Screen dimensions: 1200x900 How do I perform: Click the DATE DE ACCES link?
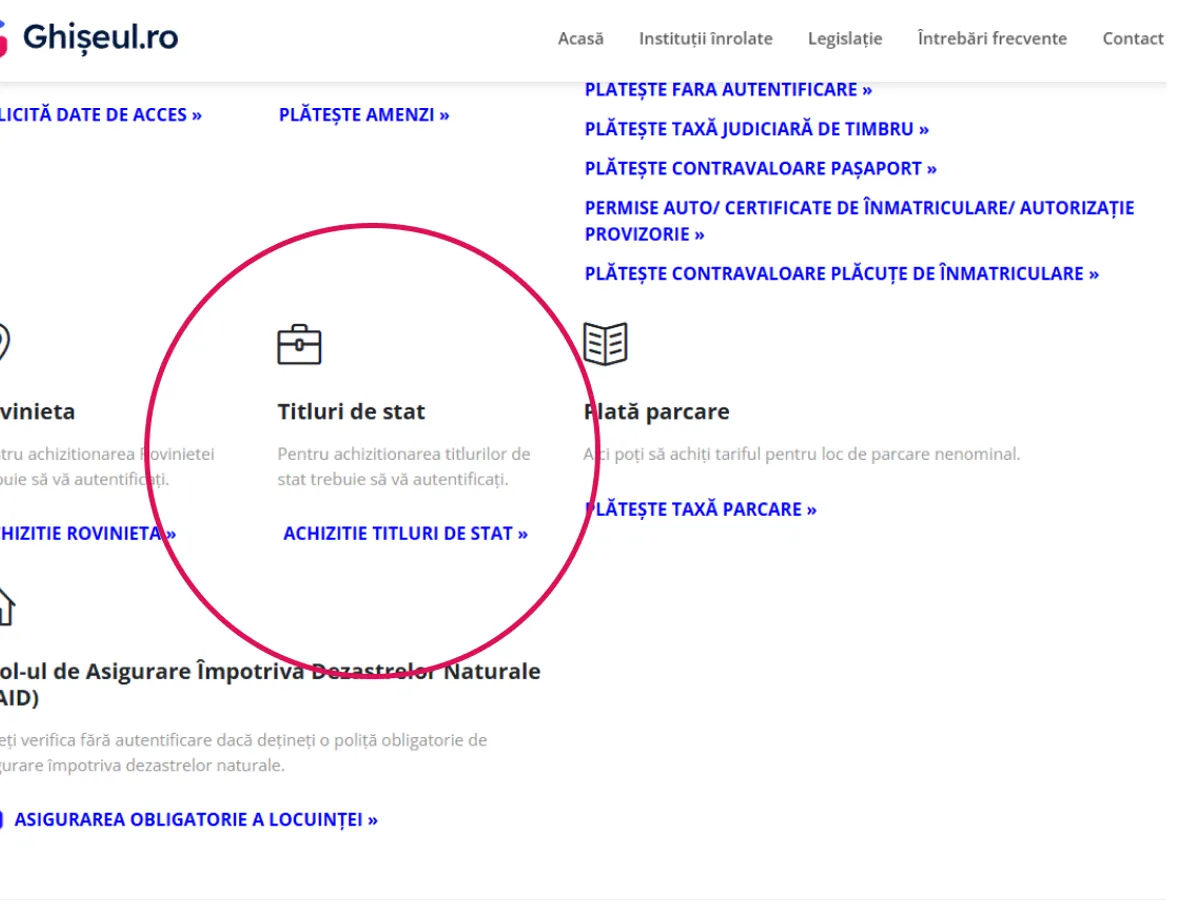(100, 115)
